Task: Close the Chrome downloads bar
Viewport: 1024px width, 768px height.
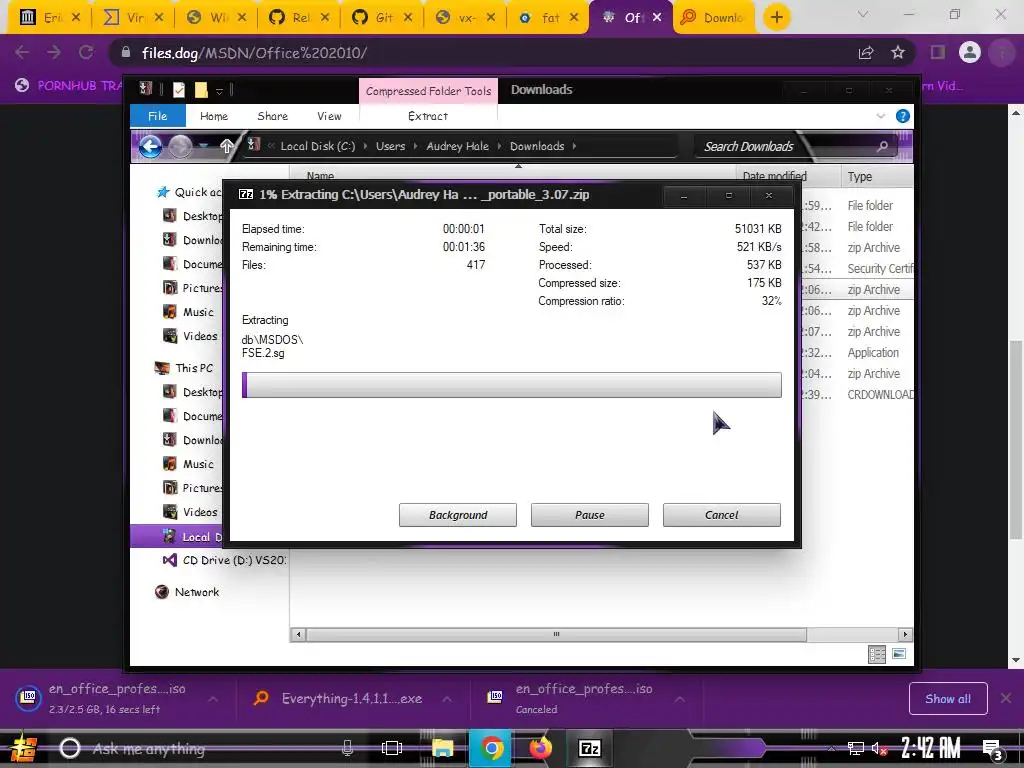Action: (1006, 699)
